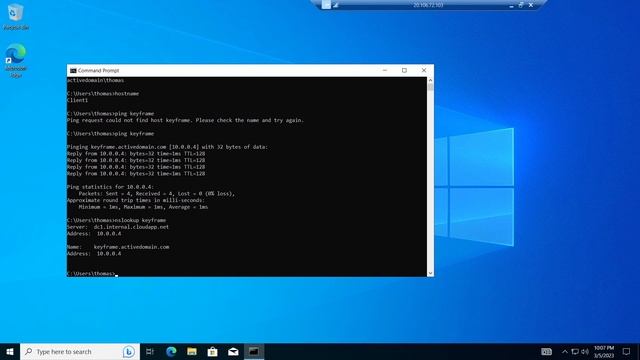The image size is (640, 360).
Task: Select the Command Prompt taskbar button
Action: pos(254,351)
